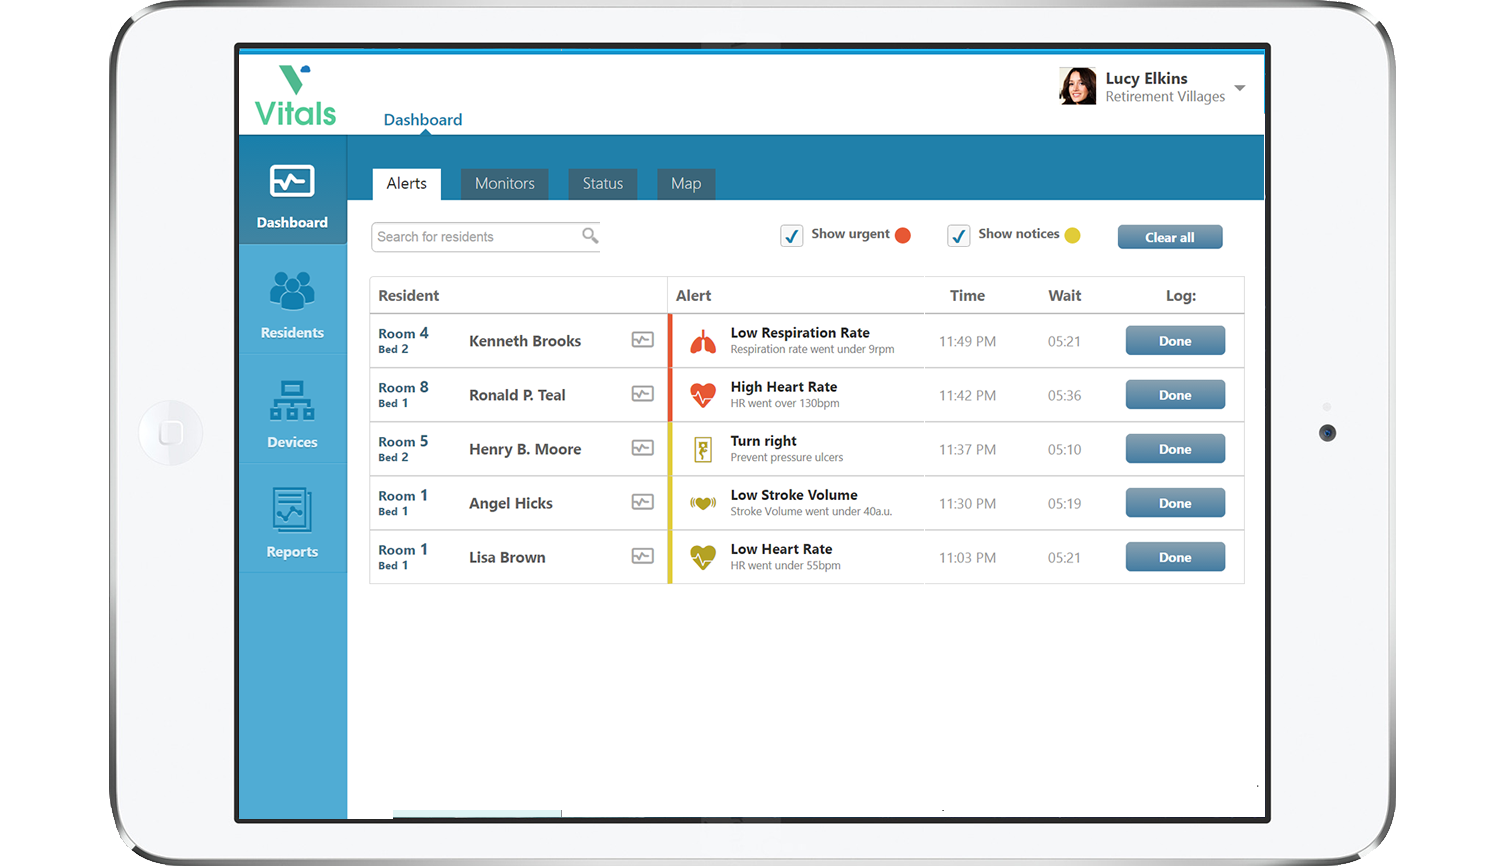
Task: Click the yellow notices color dot
Action: pyautogui.click(x=1072, y=235)
